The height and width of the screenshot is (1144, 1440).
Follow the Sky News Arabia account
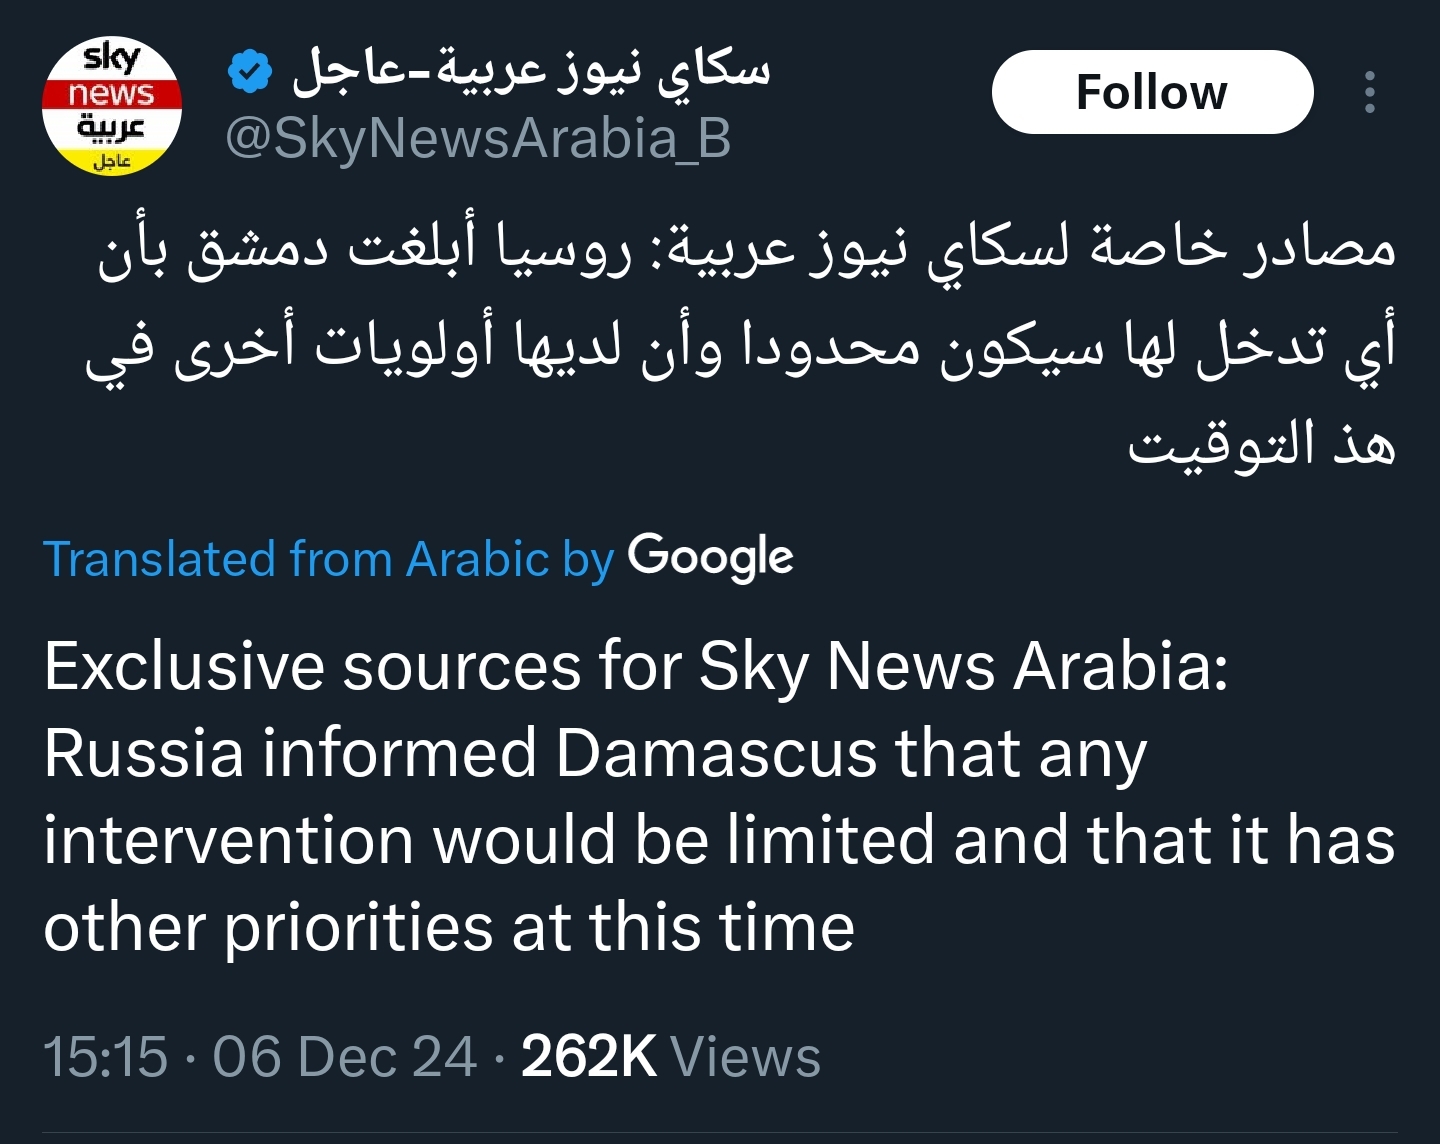(x=1151, y=92)
